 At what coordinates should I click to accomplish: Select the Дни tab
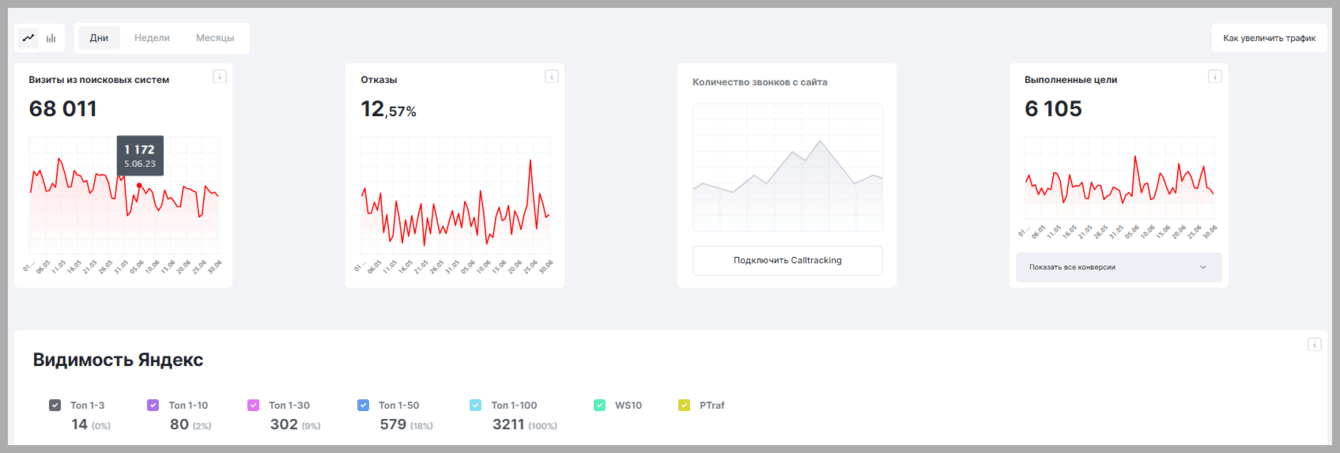99,38
